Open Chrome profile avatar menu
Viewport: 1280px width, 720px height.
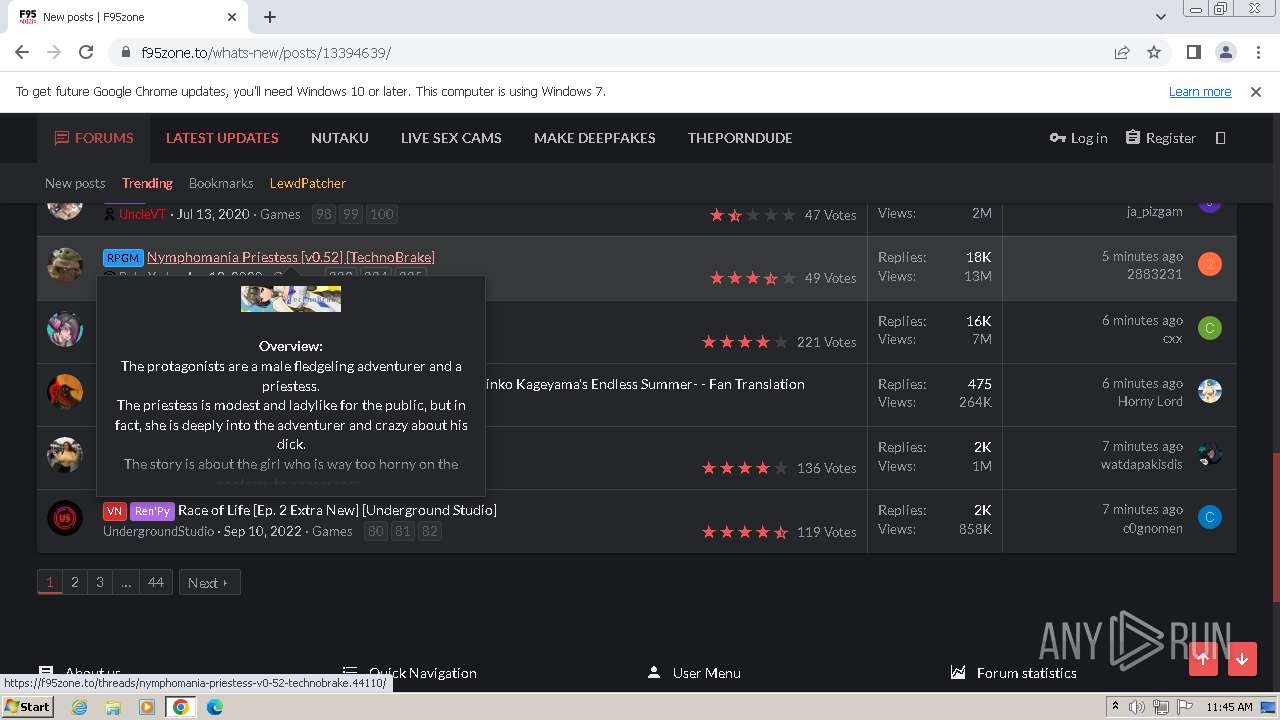tap(1225, 52)
